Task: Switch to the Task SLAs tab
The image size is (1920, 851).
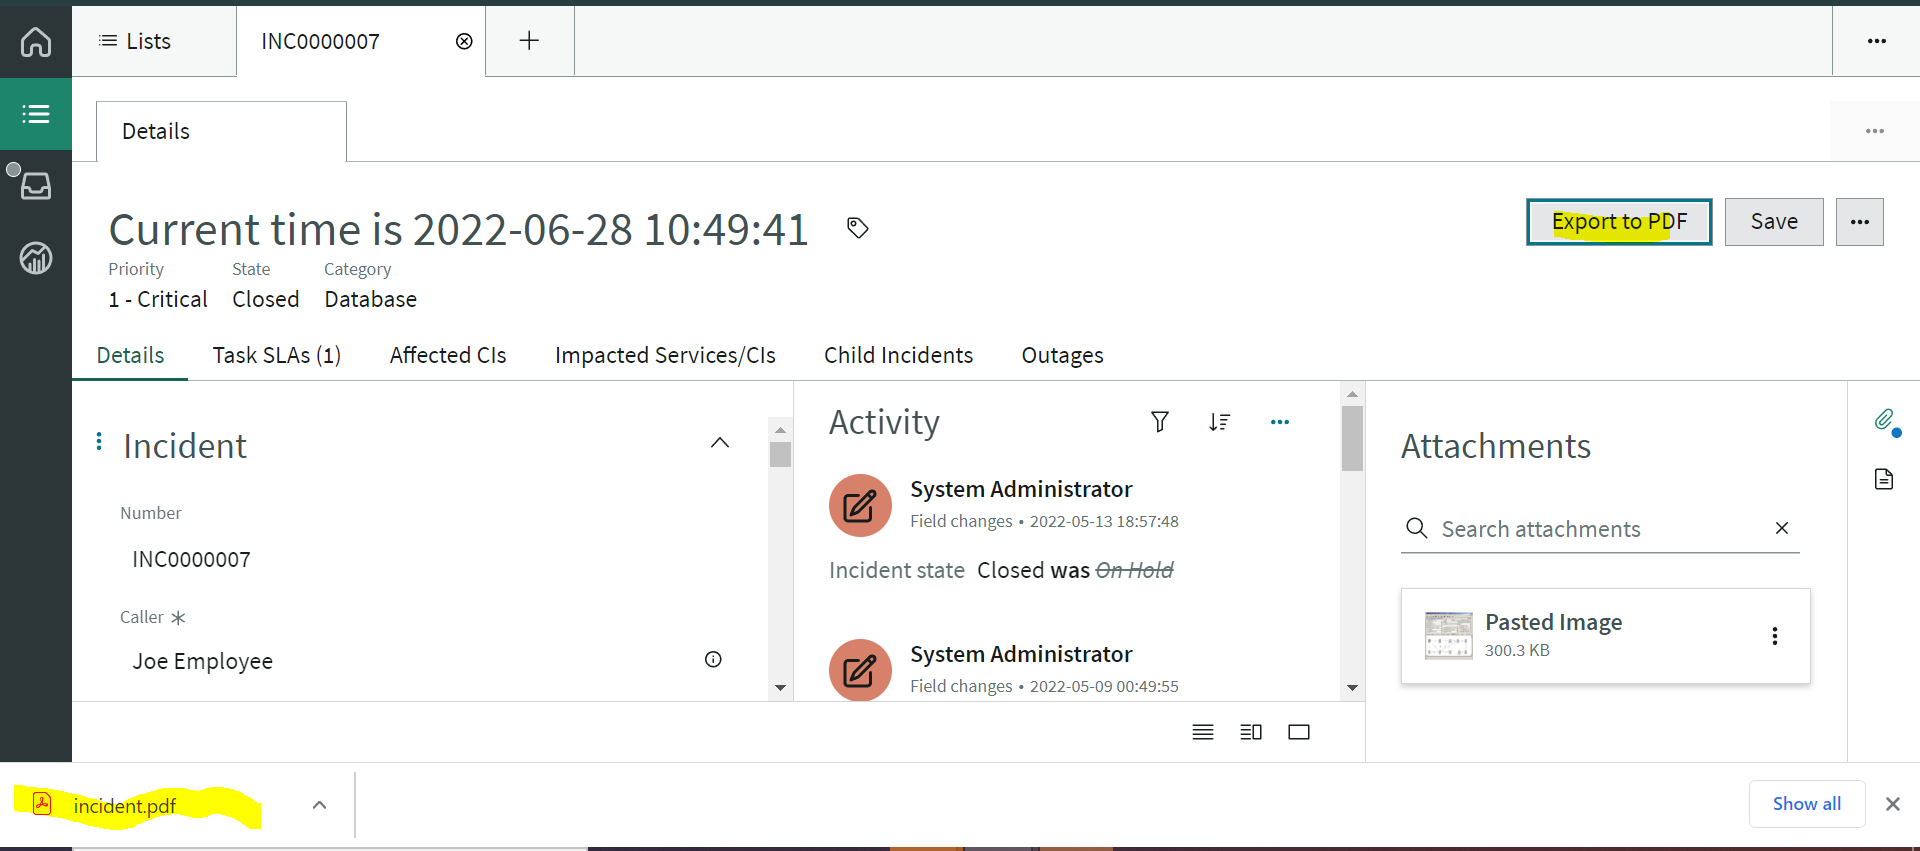Action: (x=277, y=355)
